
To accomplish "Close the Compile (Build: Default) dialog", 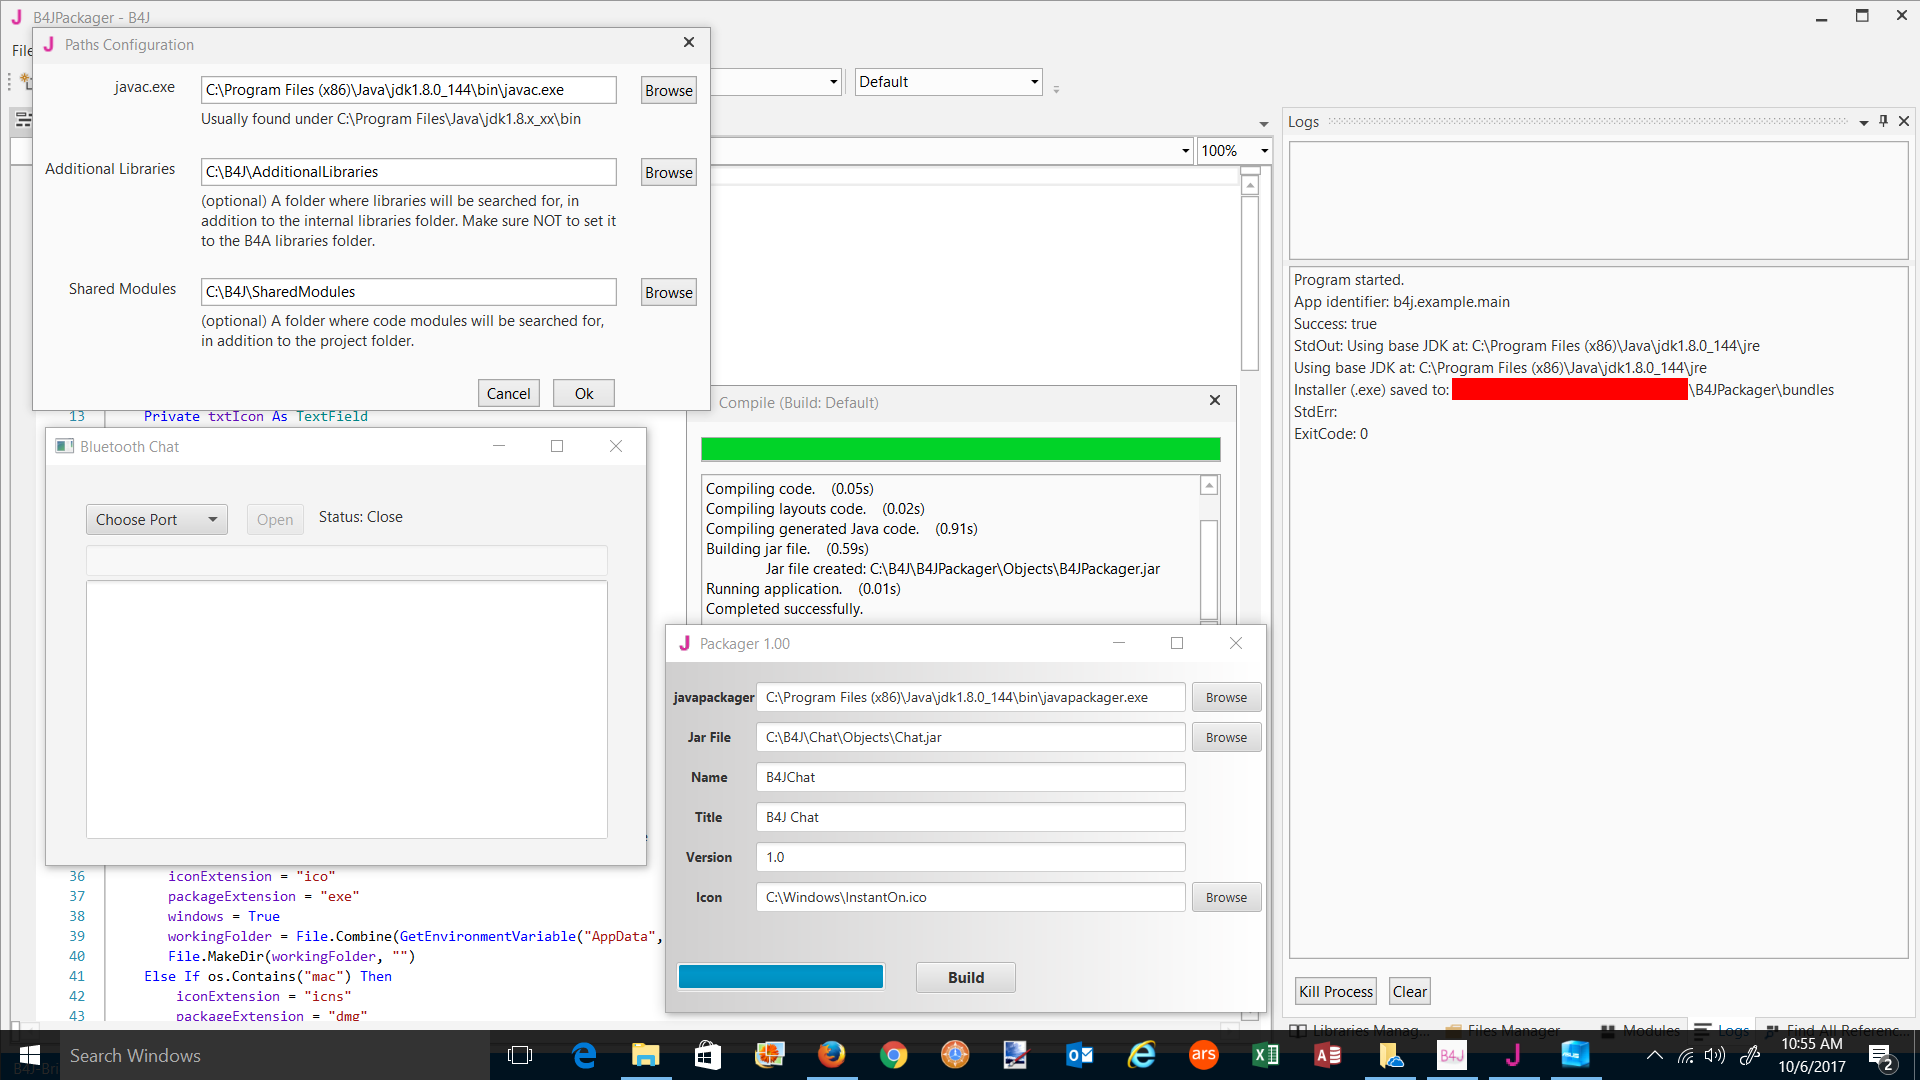I will coord(1215,401).
